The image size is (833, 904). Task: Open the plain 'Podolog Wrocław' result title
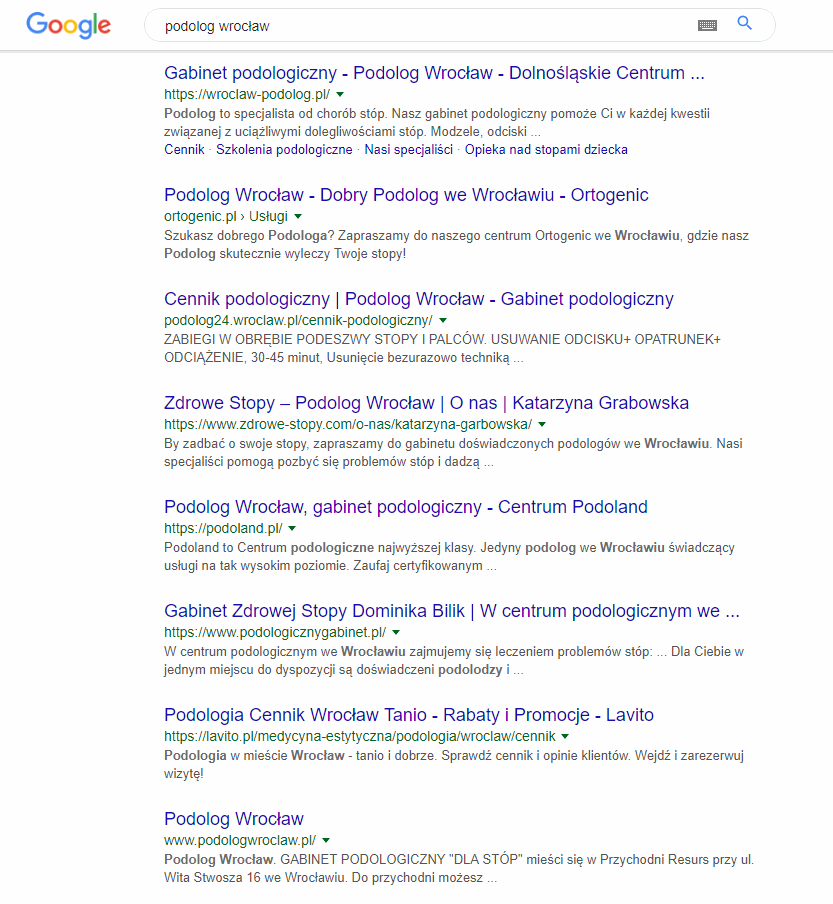233,819
